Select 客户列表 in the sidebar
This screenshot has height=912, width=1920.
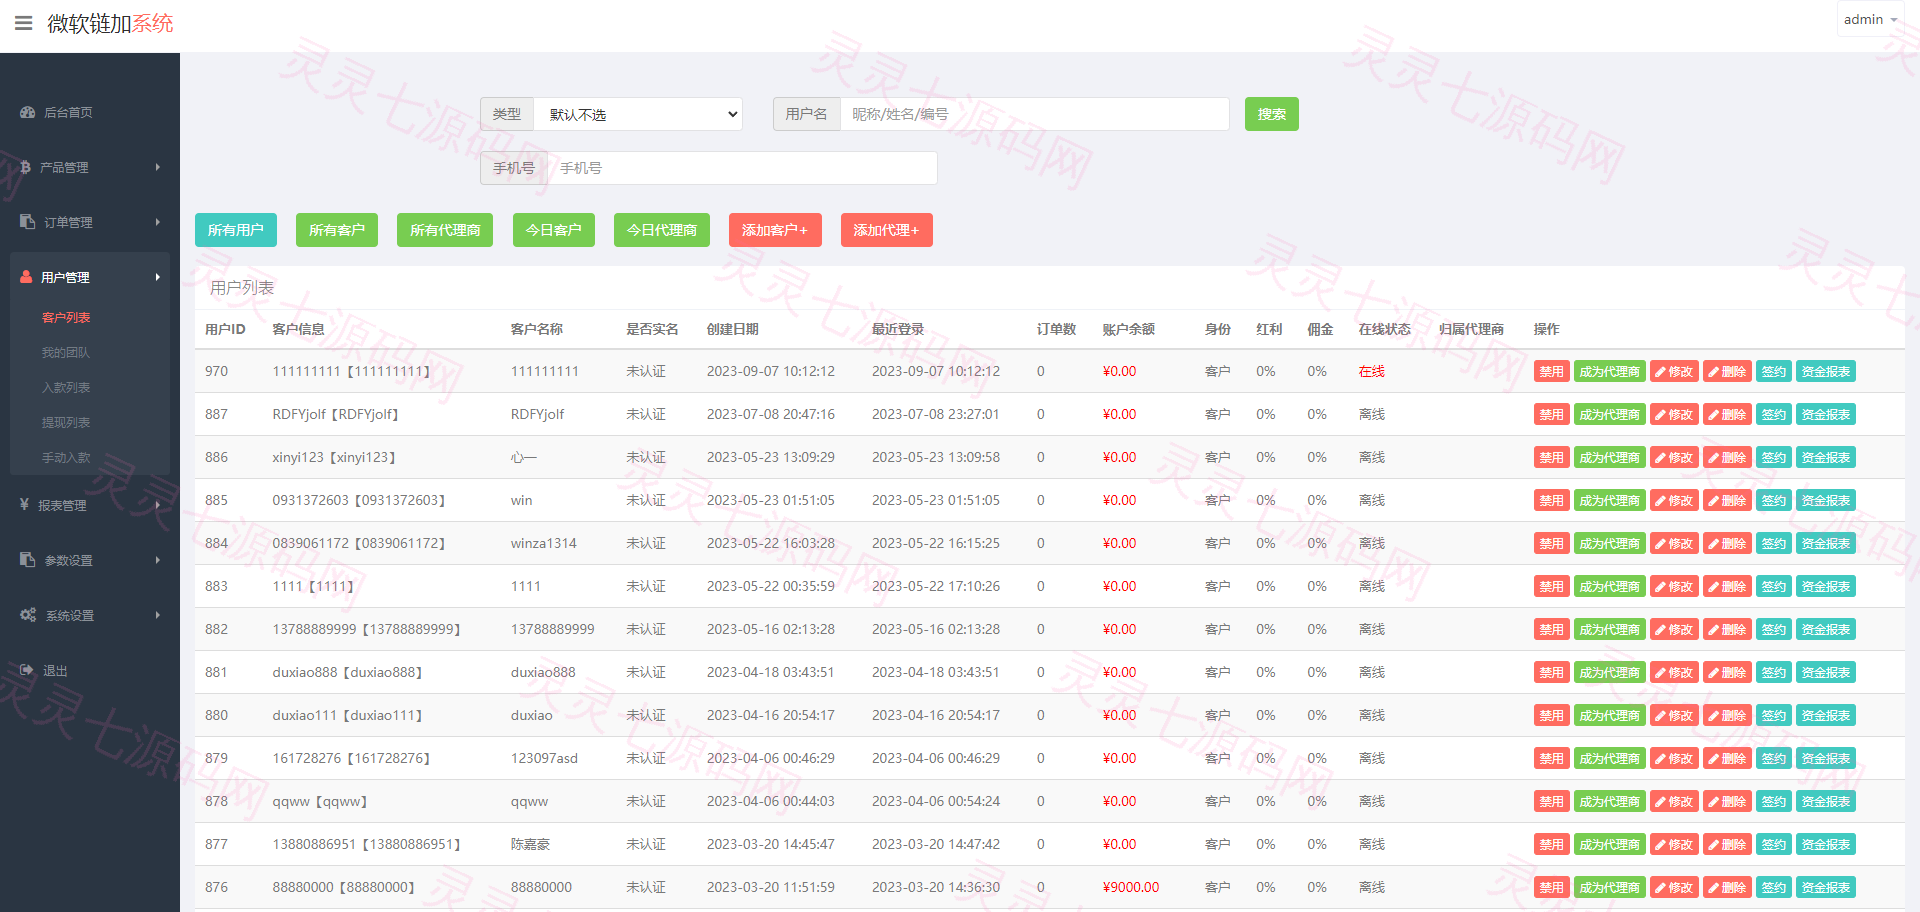[66, 317]
